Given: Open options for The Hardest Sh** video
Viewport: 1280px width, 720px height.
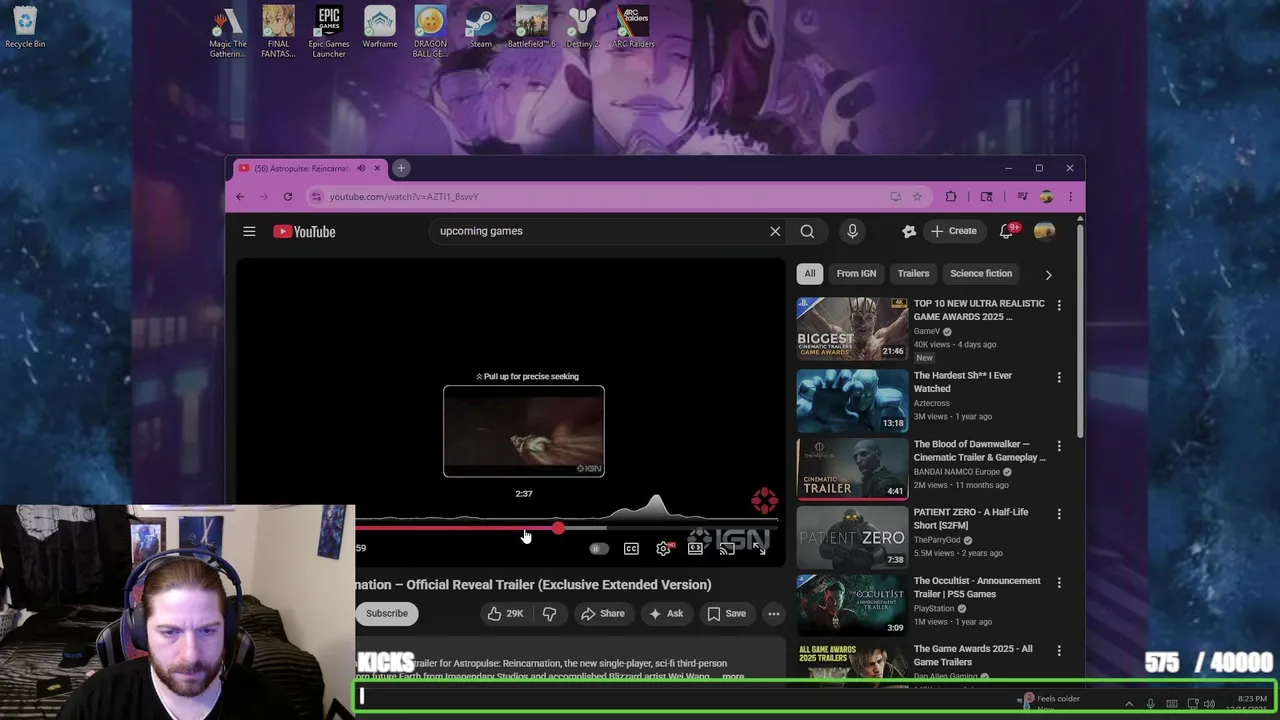Looking at the screenshot, I should [x=1059, y=377].
